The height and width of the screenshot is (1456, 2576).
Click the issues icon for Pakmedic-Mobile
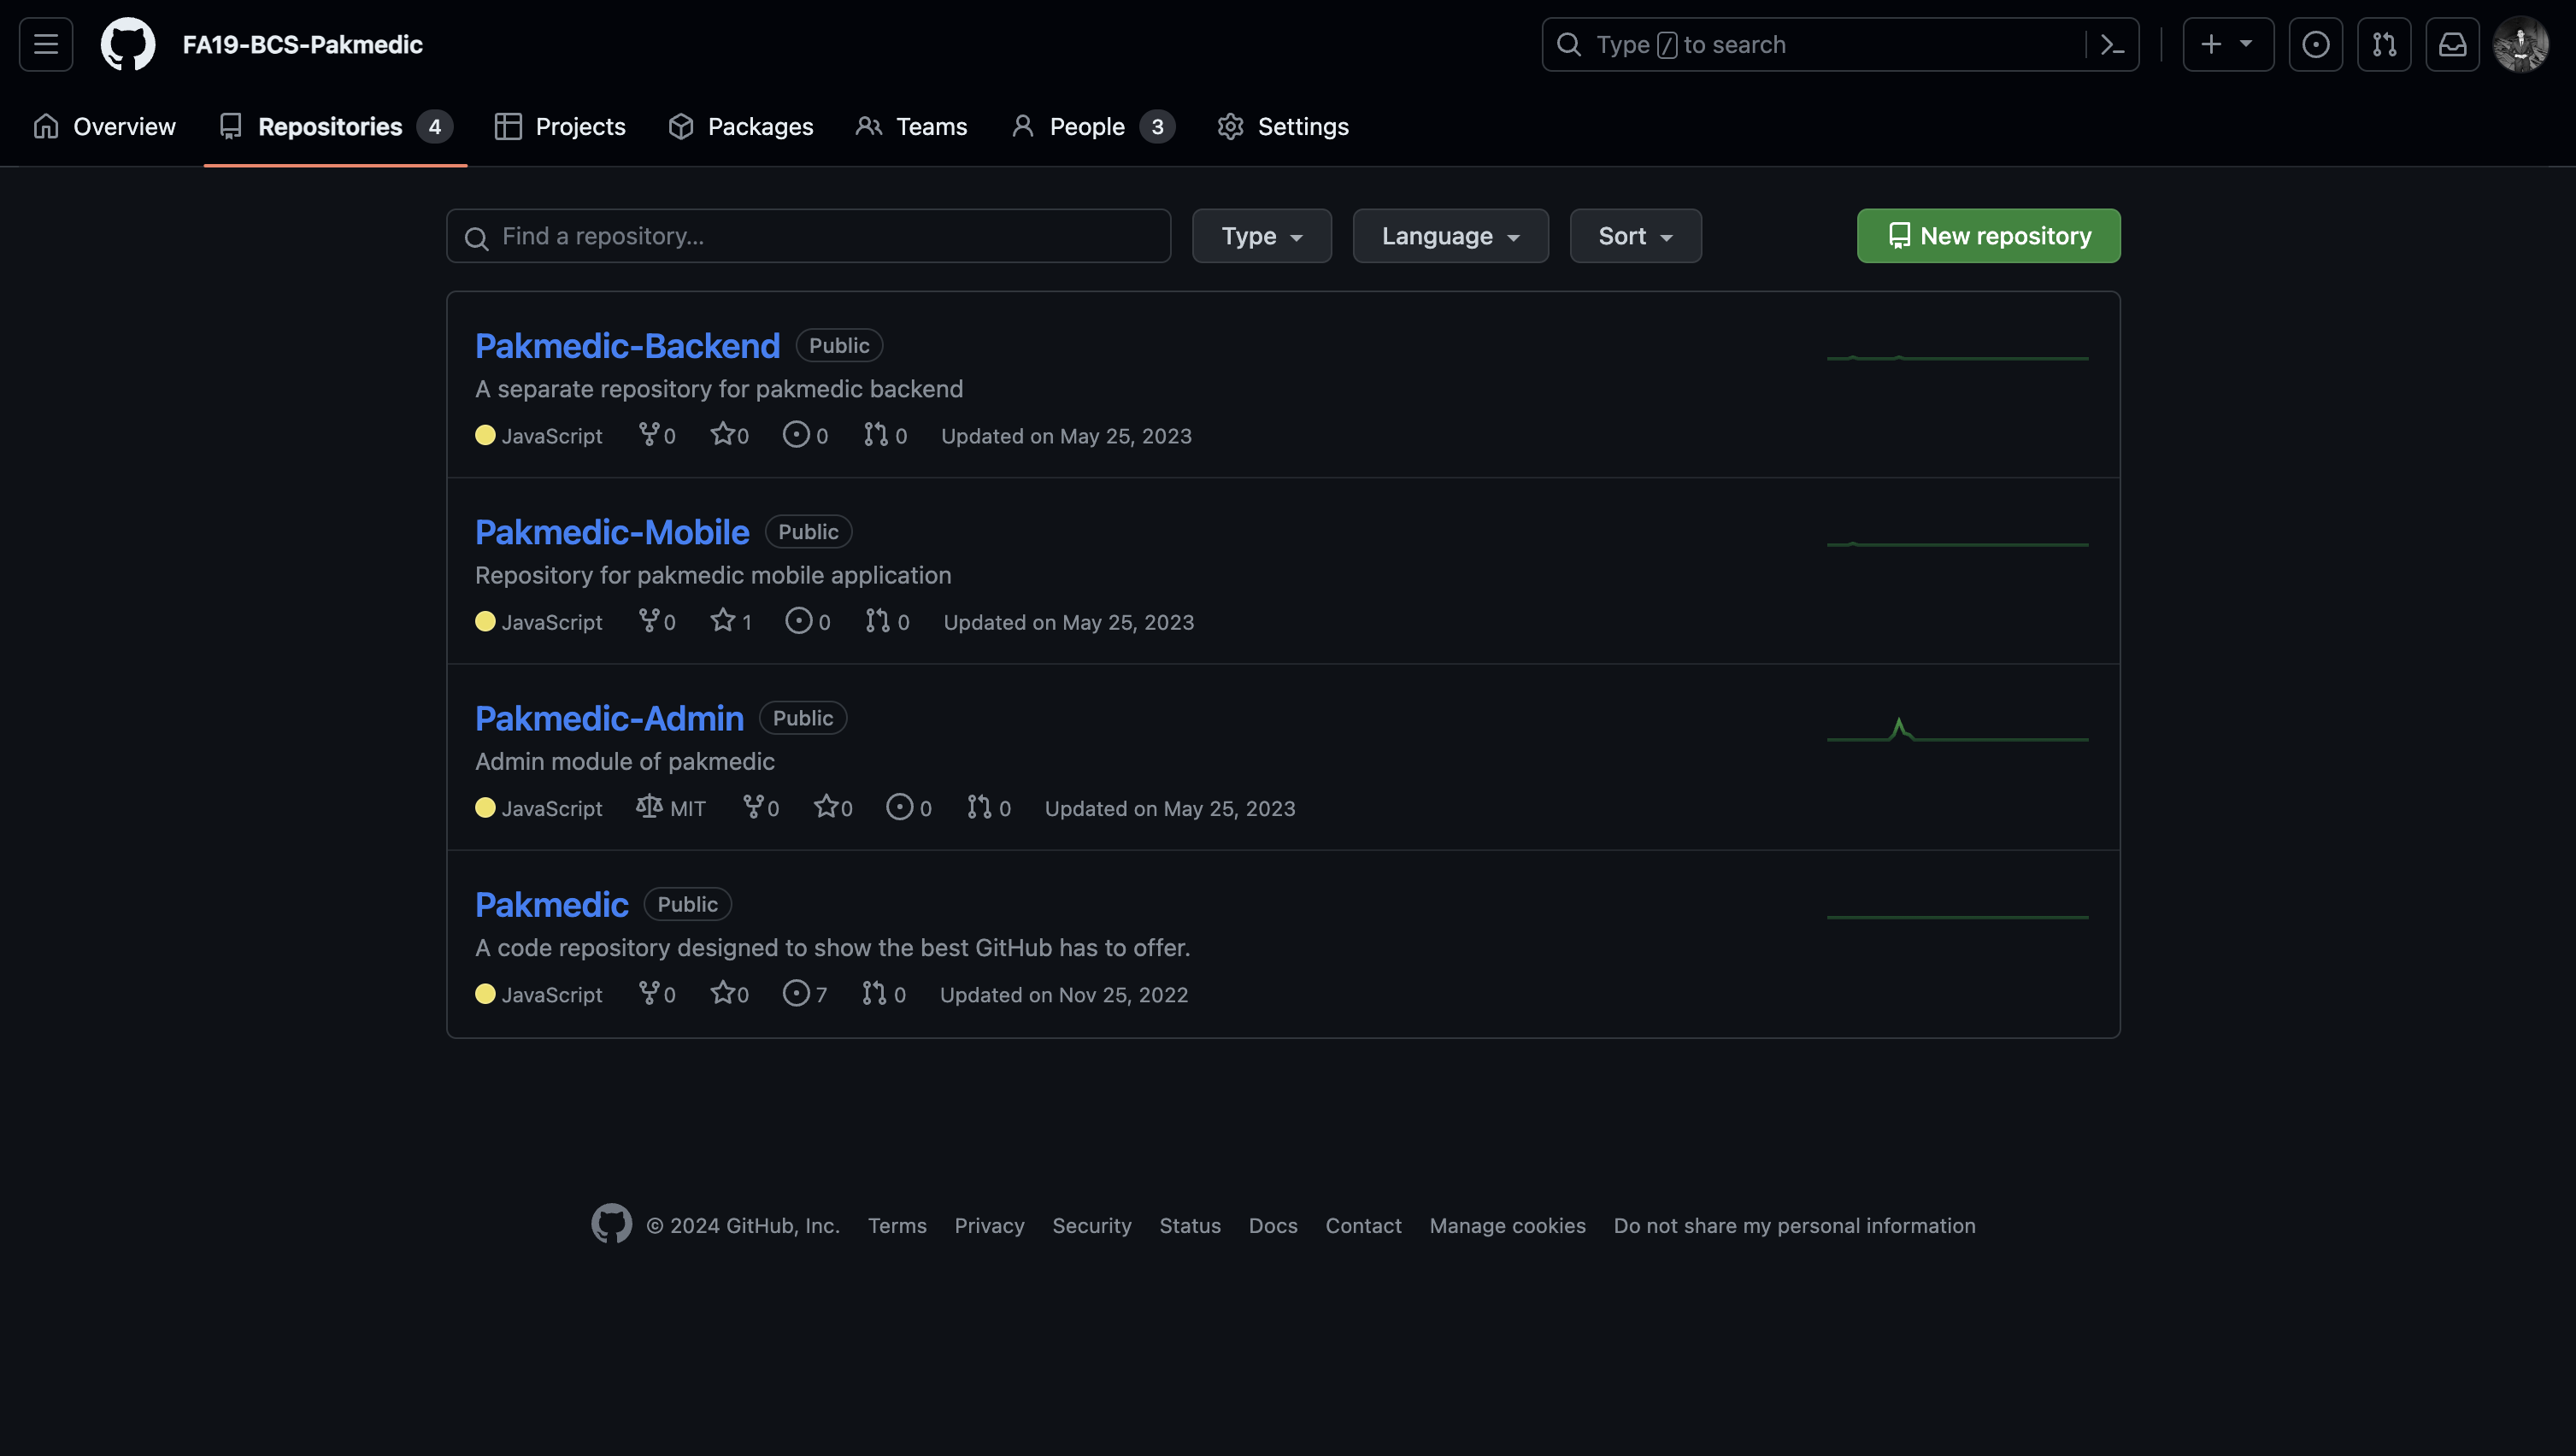click(x=798, y=620)
